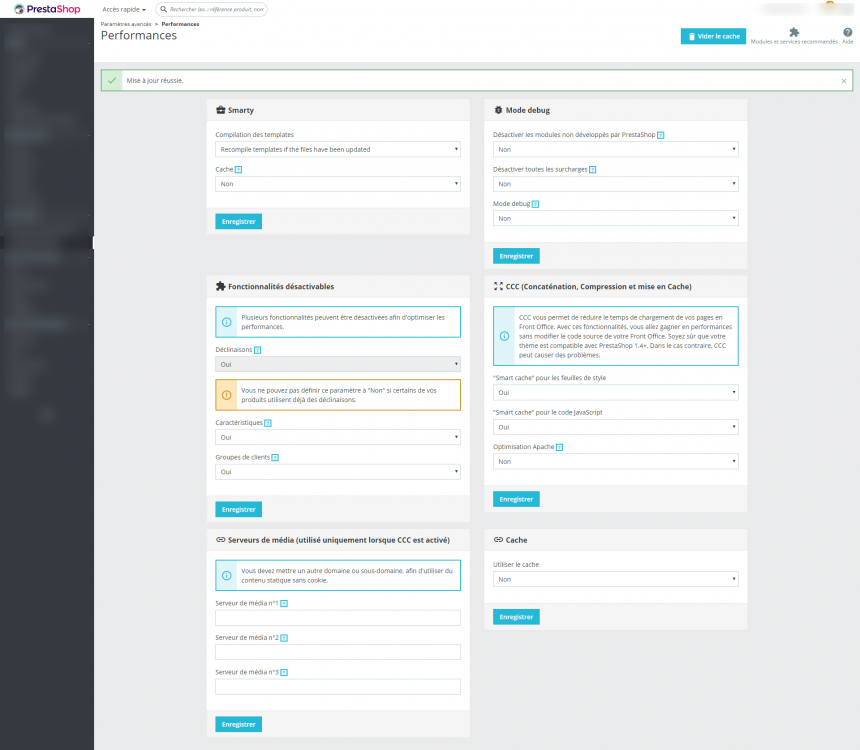Image resolution: width=860 pixels, height=750 pixels.
Task: Open Désactiver toutes les surcharges dropdown
Action: point(615,184)
